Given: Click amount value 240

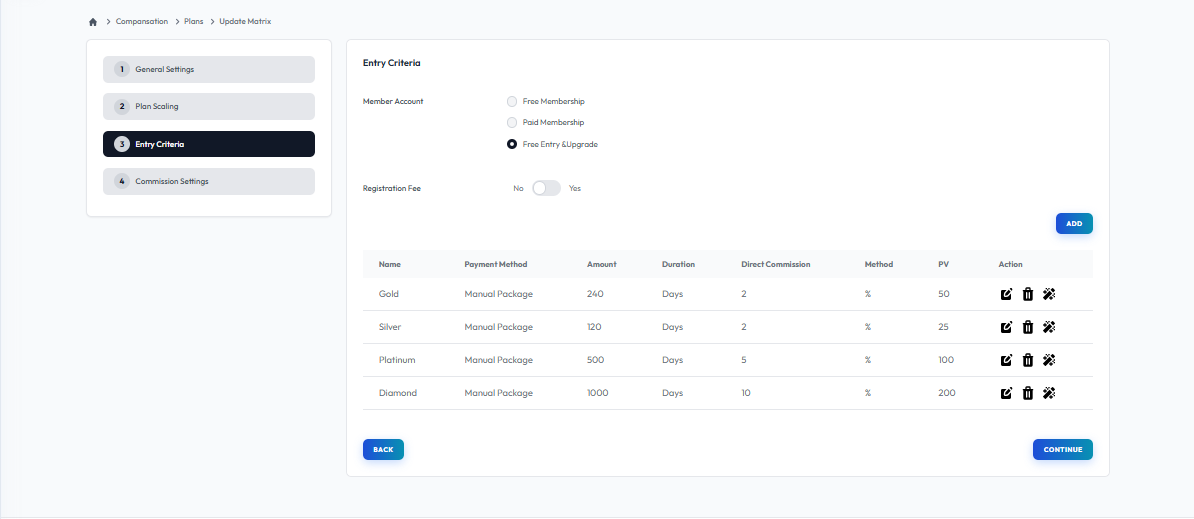Looking at the screenshot, I should [x=595, y=294].
